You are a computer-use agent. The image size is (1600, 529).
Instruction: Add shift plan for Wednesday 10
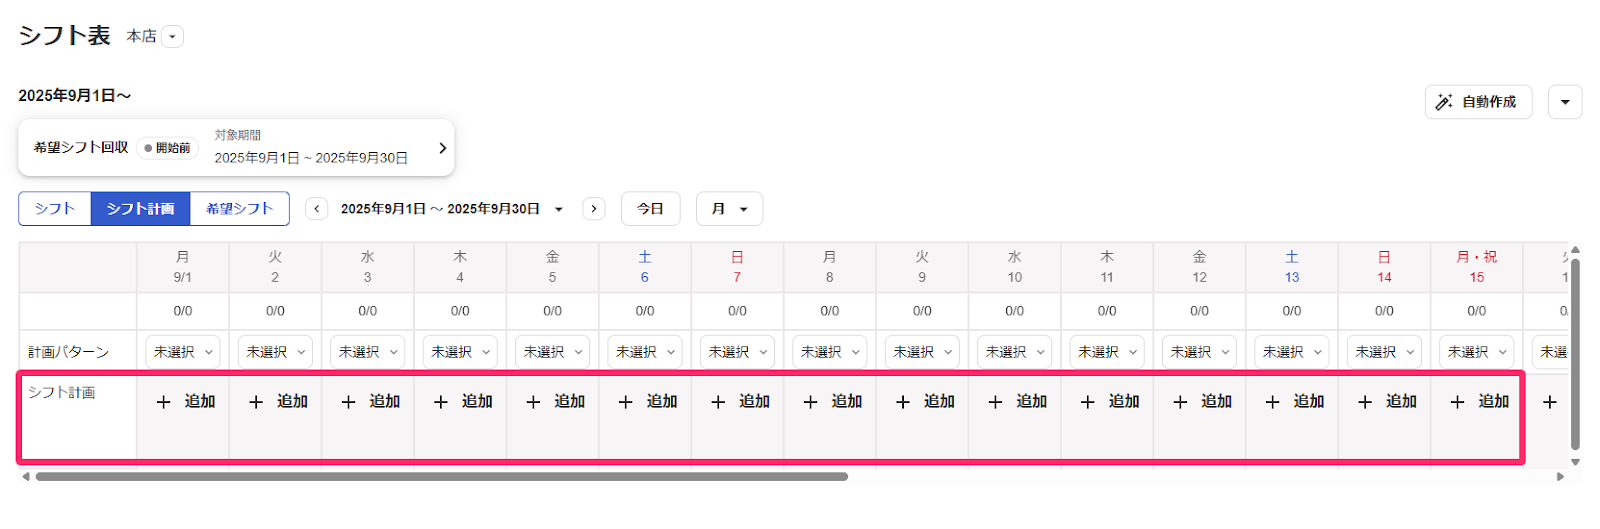pos(1017,402)
